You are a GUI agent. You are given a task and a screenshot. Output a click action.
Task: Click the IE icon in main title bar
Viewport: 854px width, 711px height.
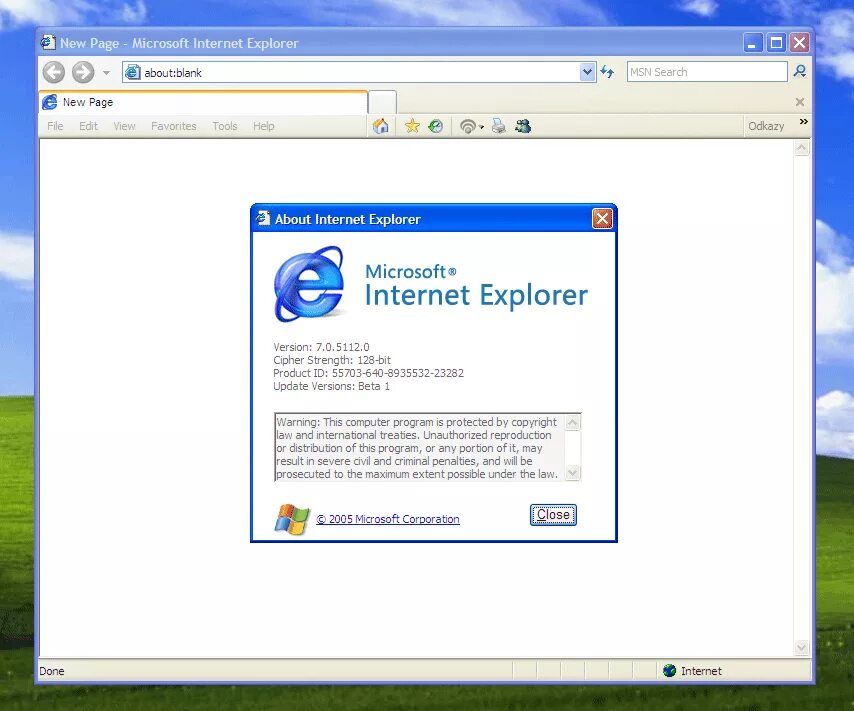[x=48, y=42]
